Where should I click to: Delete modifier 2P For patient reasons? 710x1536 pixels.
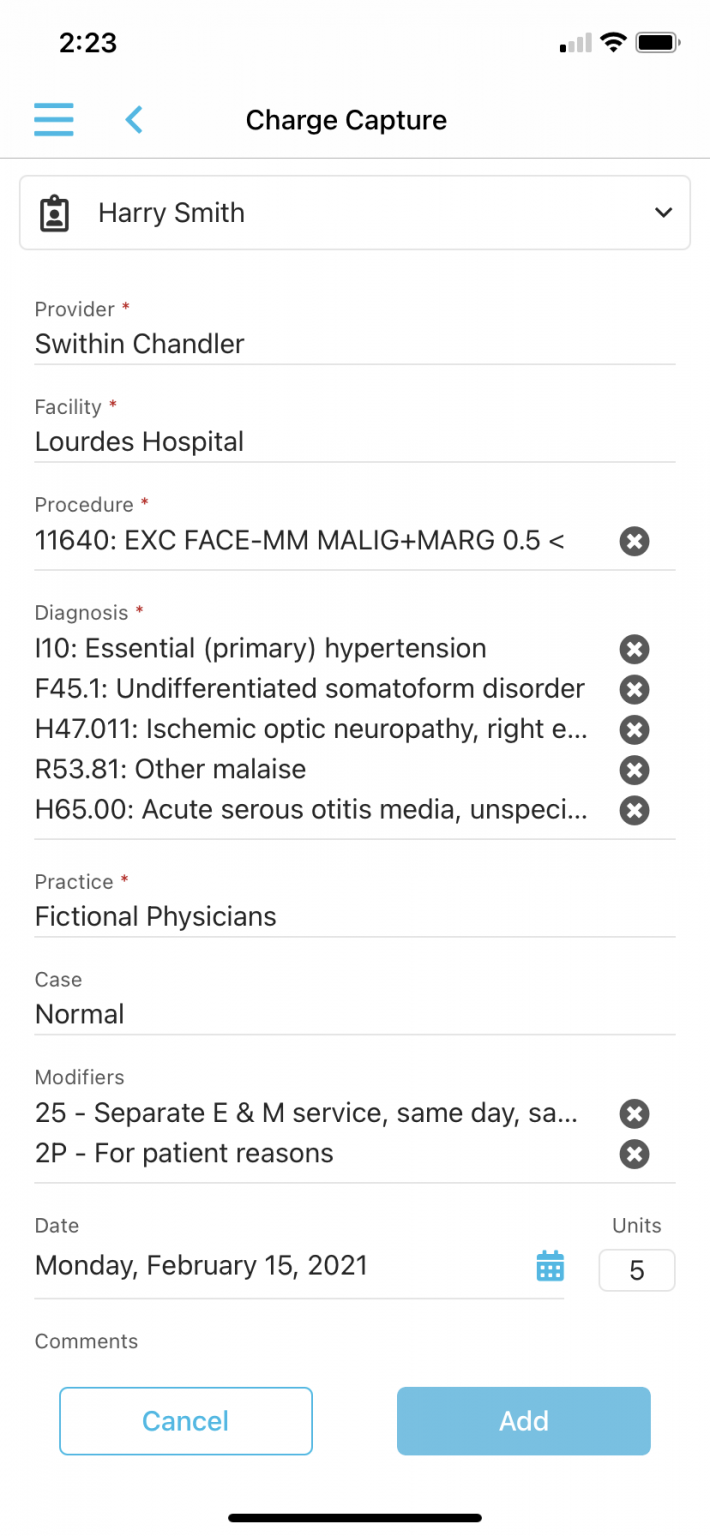pos(634,1155)
